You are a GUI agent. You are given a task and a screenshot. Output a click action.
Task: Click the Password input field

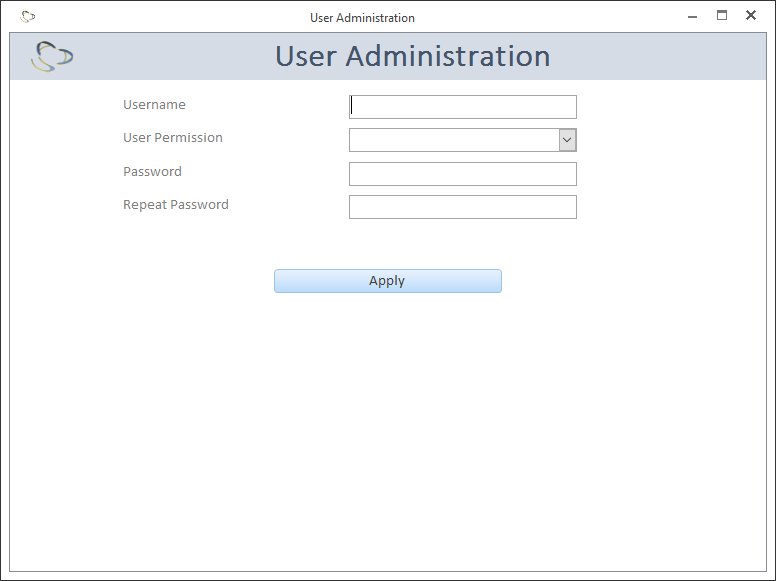click(463, 174)
